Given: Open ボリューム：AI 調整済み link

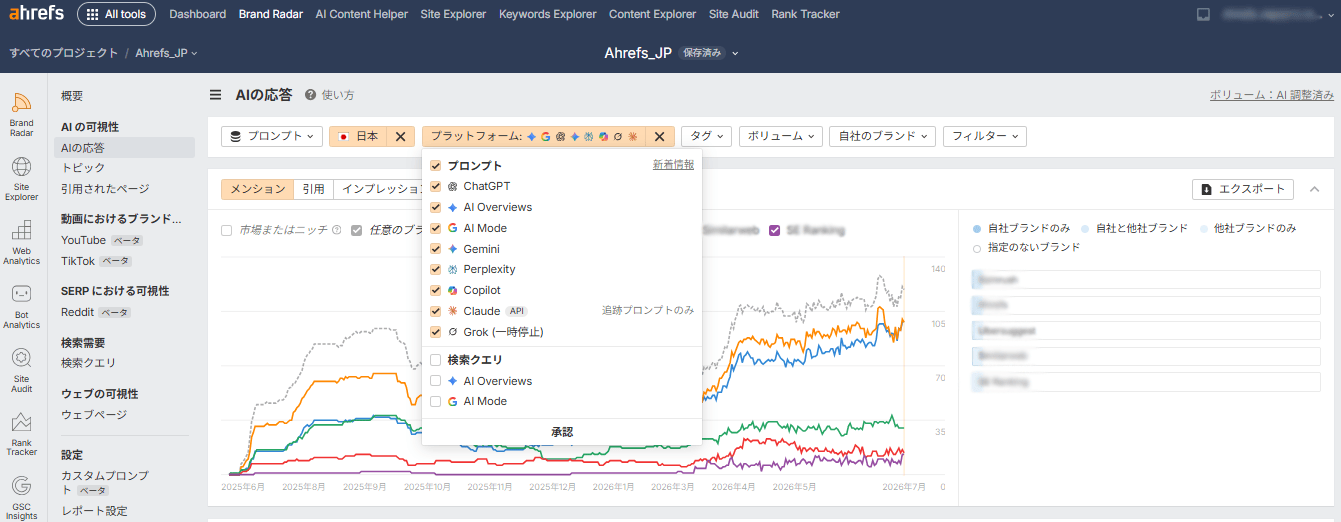Looking at the screenshot, I should point(1272,95).
